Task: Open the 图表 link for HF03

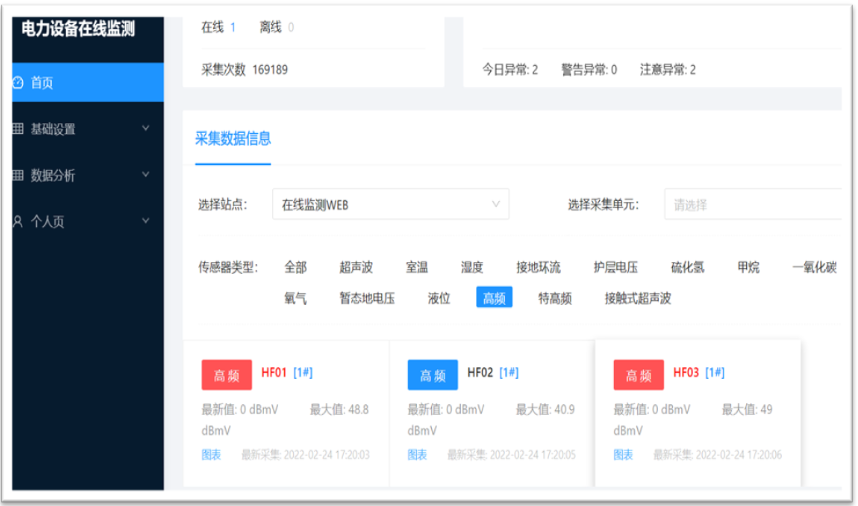Action: [623, 455]
